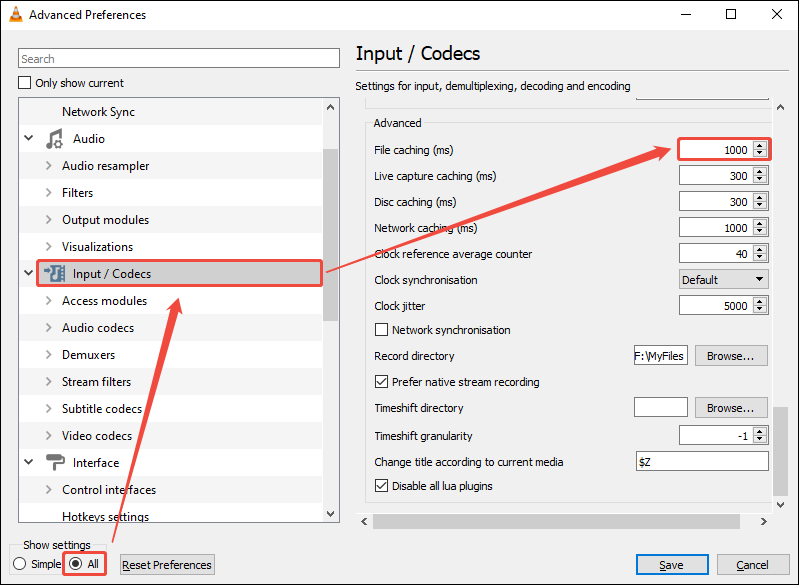Decrease Timeshift granularity with down arrow
Screen dimensions: 799x585
pyautogui.click(x=760, y=439)
